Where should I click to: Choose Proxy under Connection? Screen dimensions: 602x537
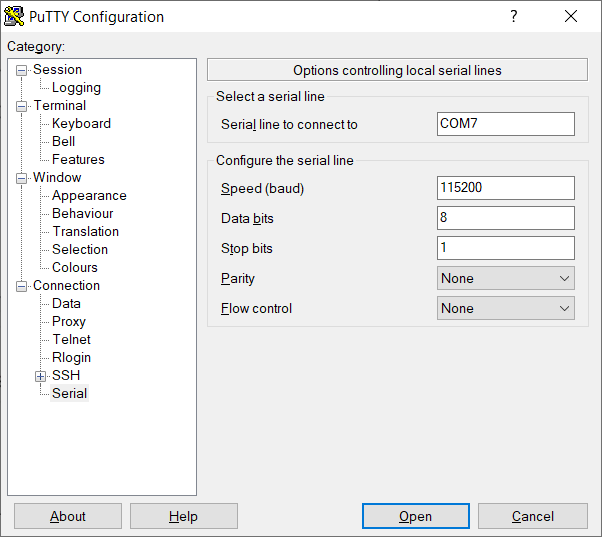point(69,322)
